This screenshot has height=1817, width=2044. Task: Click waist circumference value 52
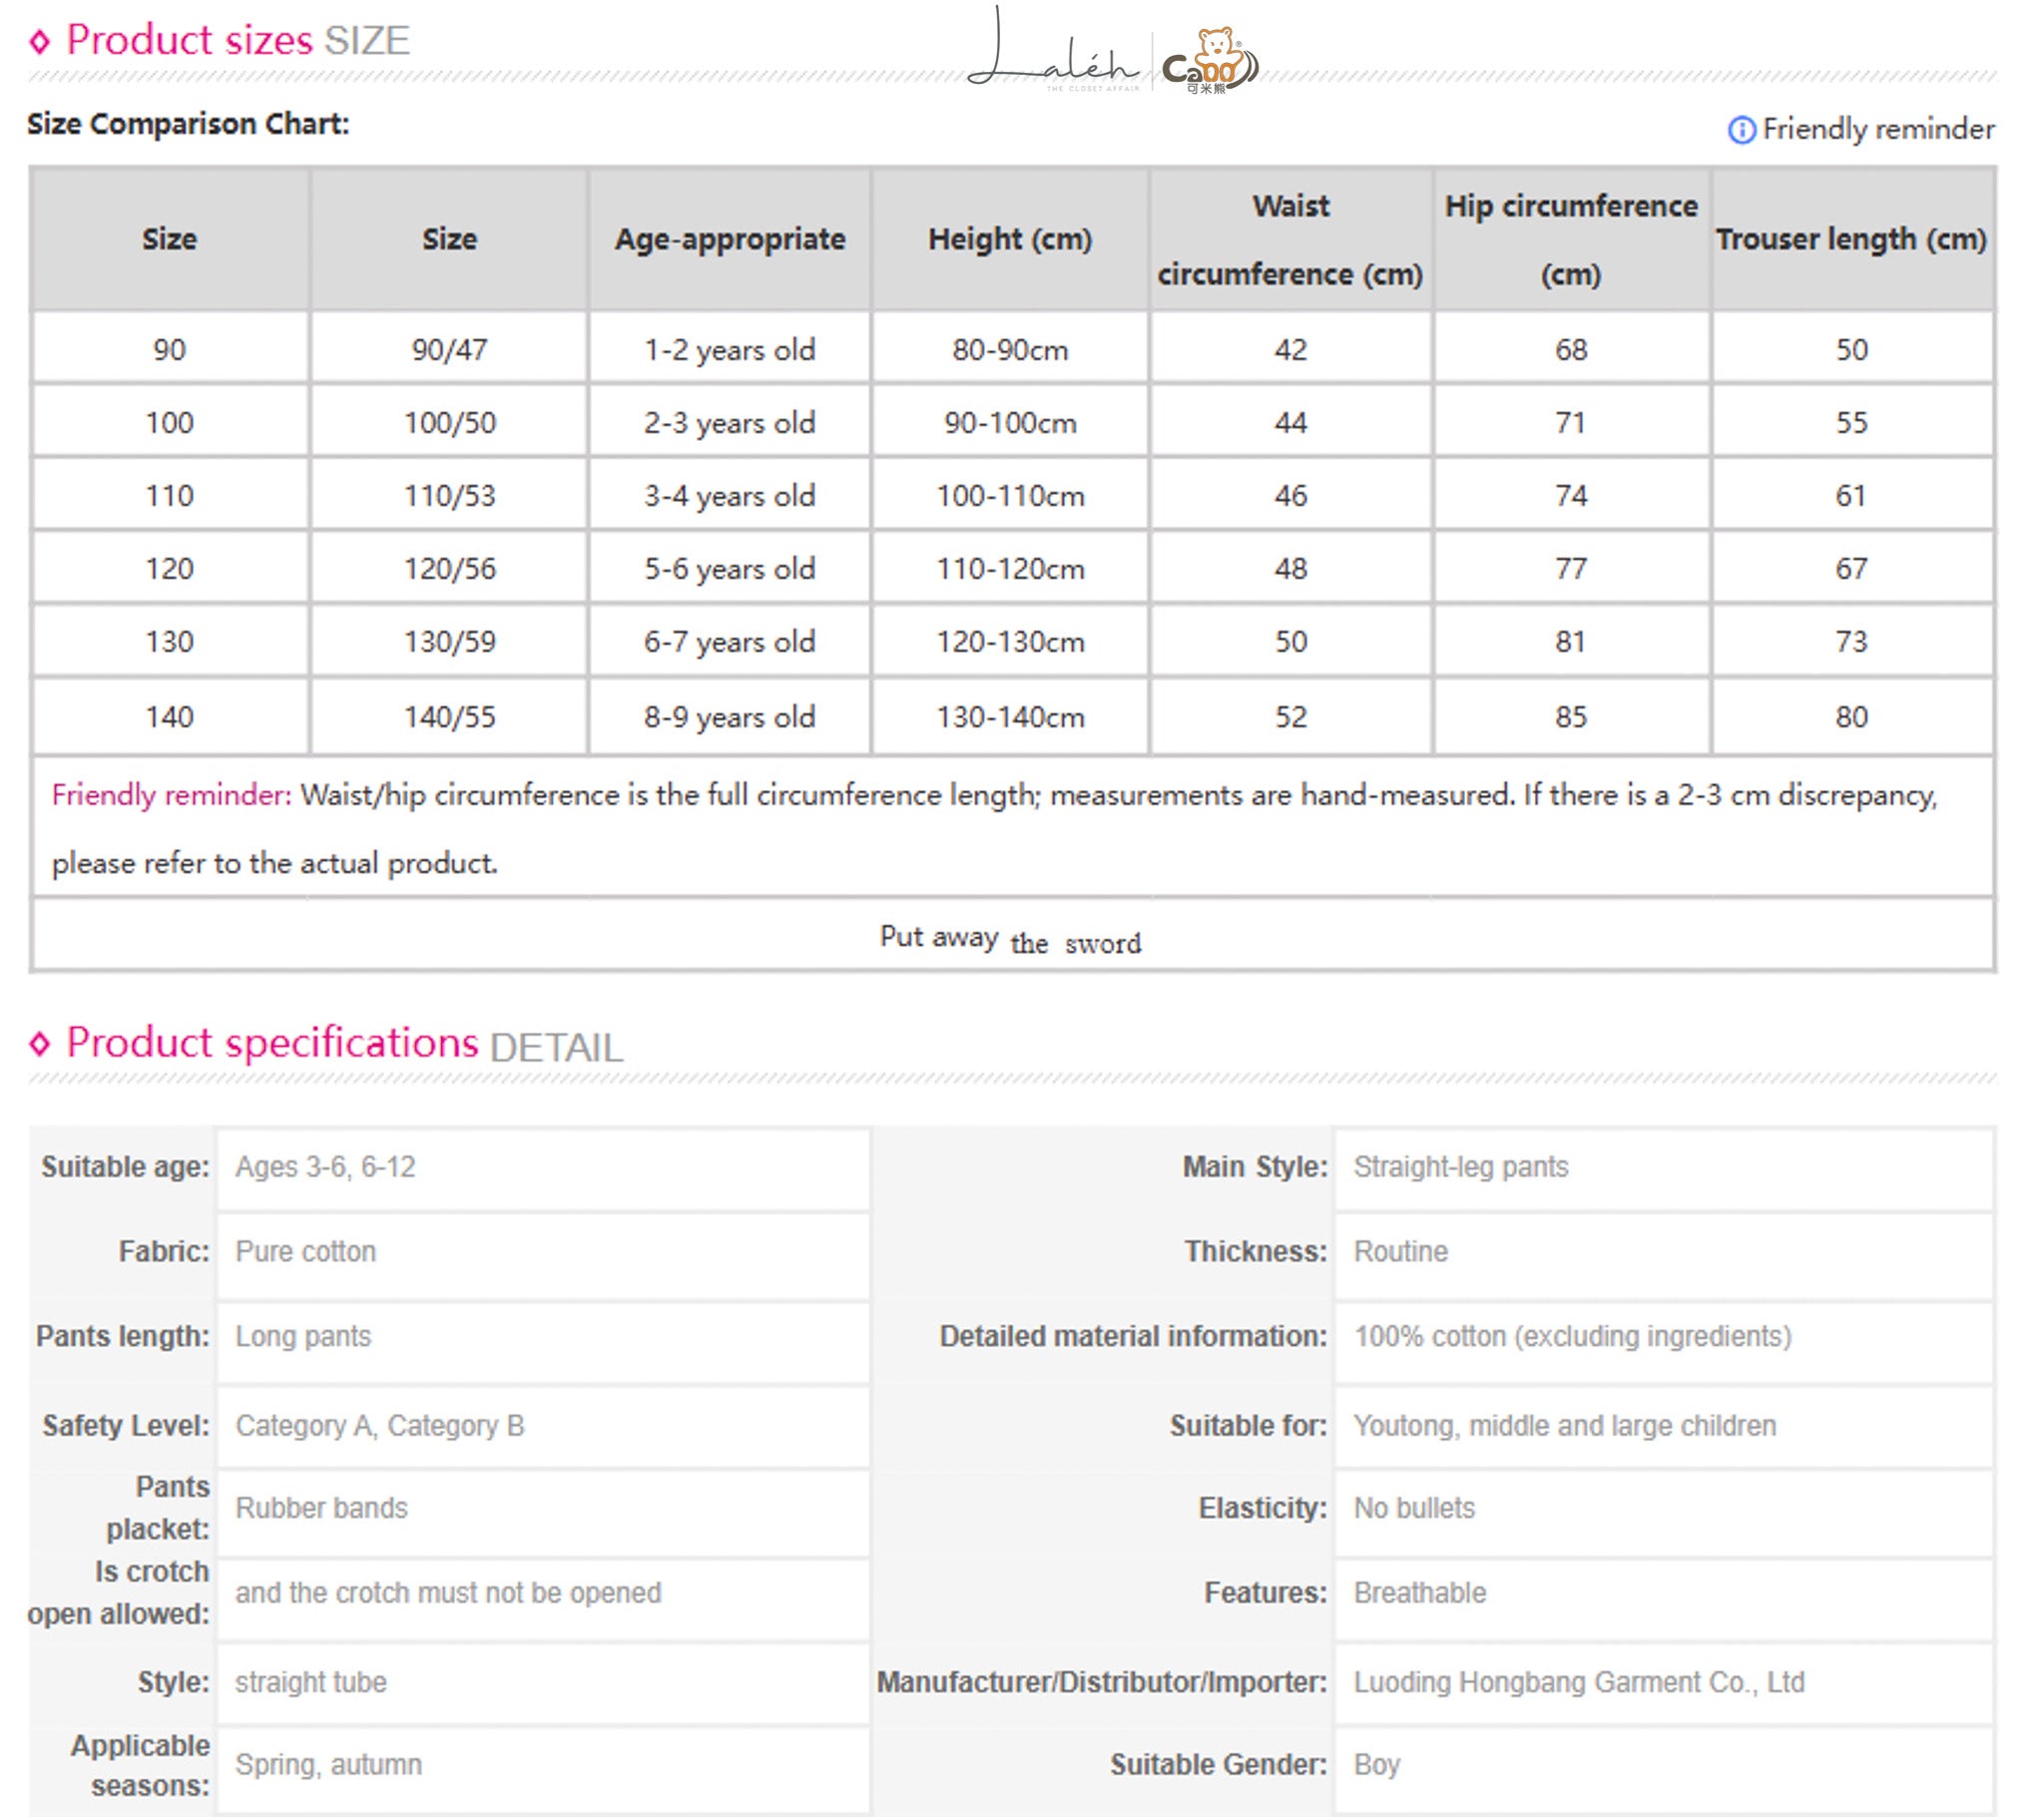pyautogui.click(x=1290, y=717)
